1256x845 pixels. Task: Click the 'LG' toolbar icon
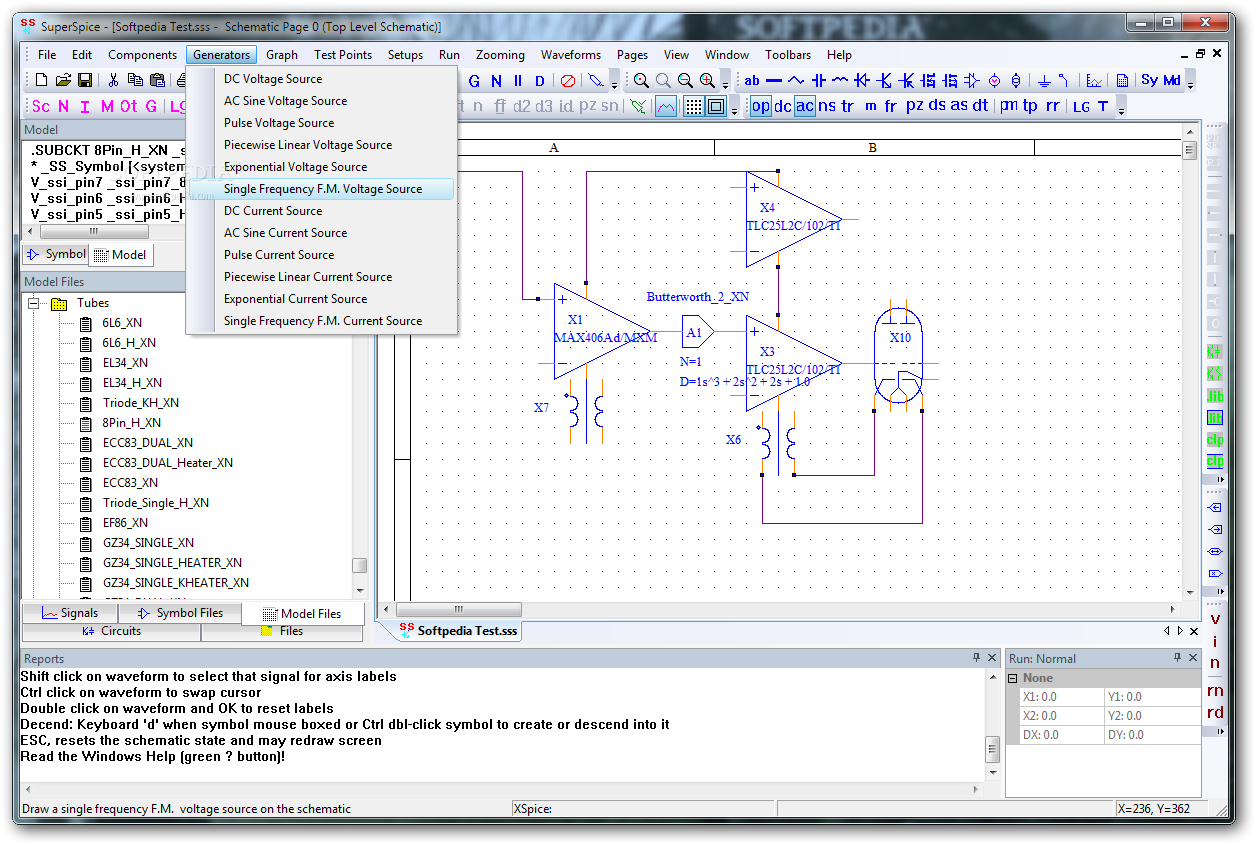click(x=1081, y=106)
